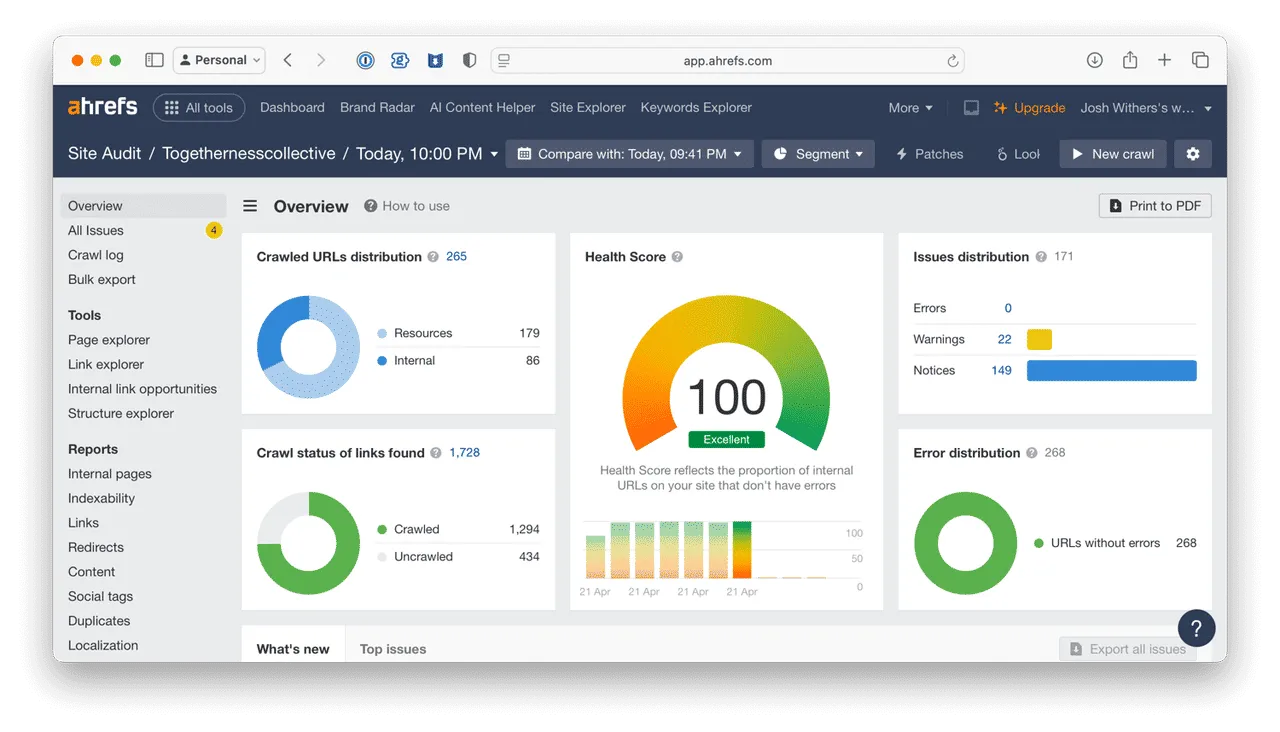The image size is (1280, 732).
Task: Open Bulk export in the sidebar
Action: (x=102, y=280)
